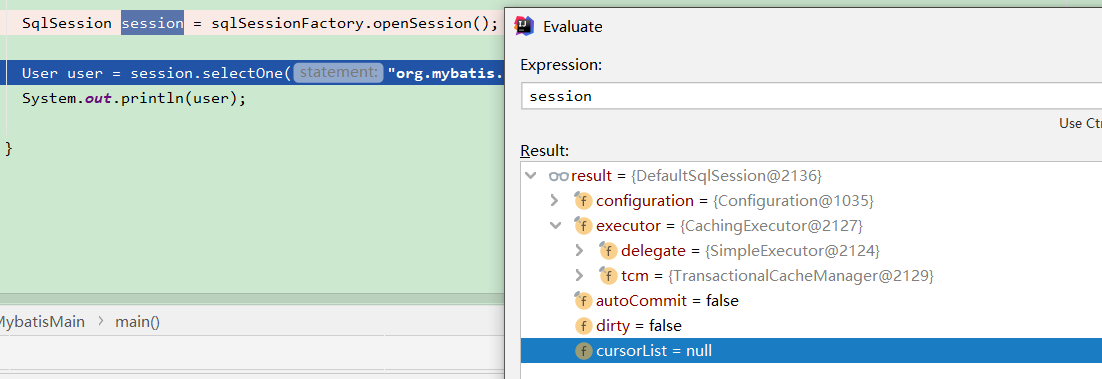Viewport: 1102px width, 379px height.
Task: Click the Evaluate dialog title text
Action: [x=573, y=27]
